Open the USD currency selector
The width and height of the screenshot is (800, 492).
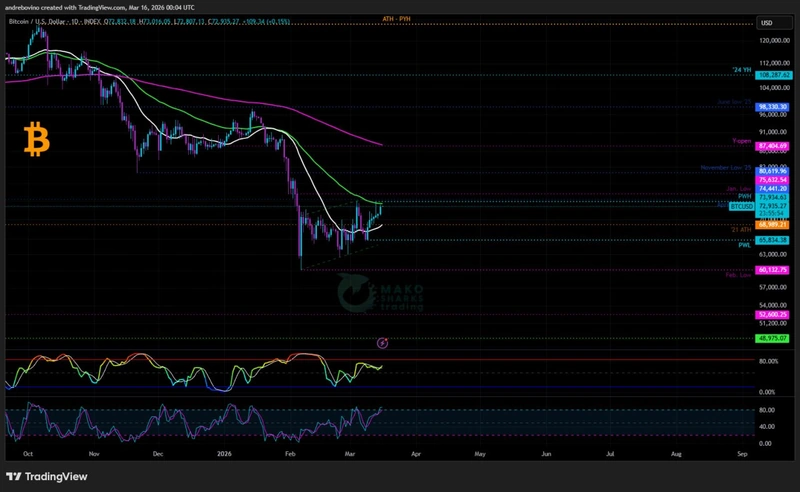coord(767,23)
